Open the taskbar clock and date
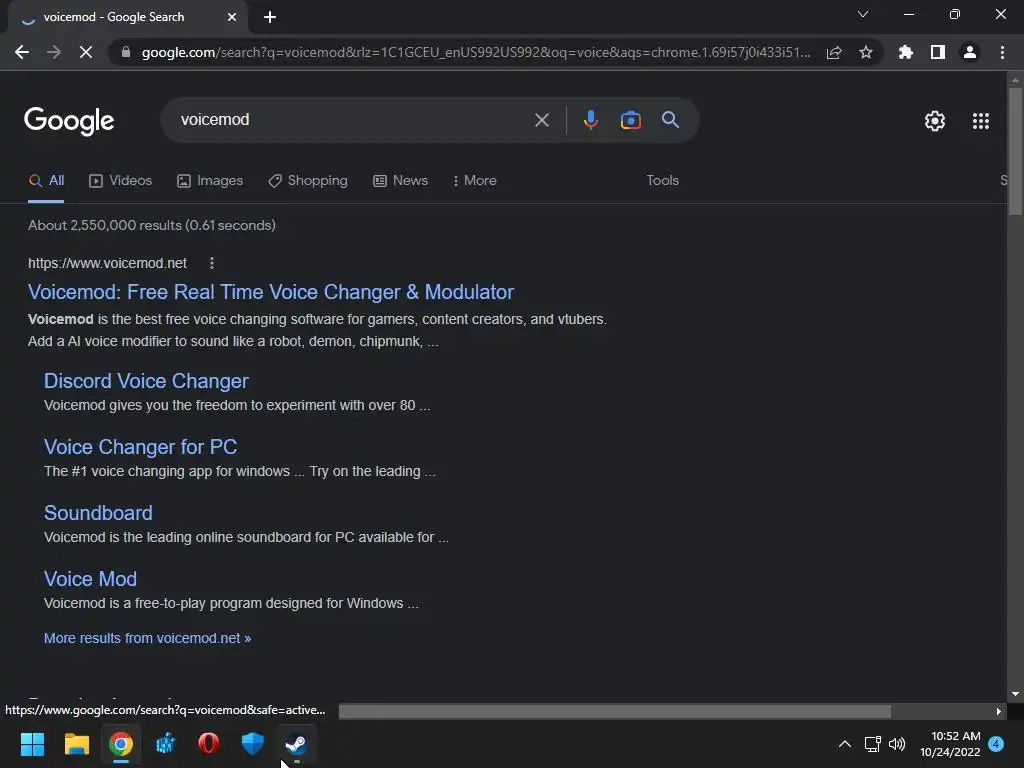The width and height of the screenshot is (1024, 768). 950,744
